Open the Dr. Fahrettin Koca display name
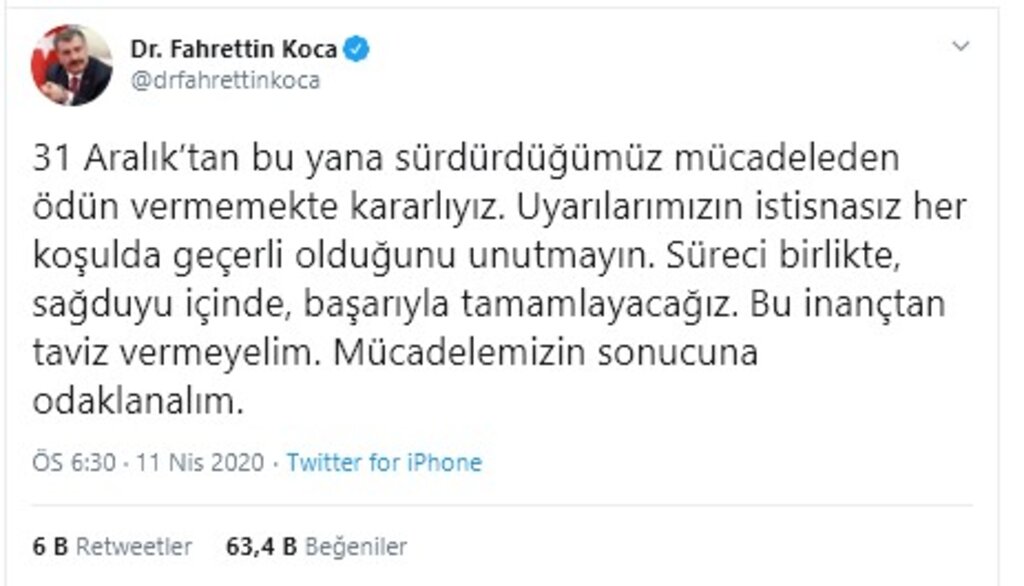This screenshot has height=586, width=1024. [x=233, y=50]
